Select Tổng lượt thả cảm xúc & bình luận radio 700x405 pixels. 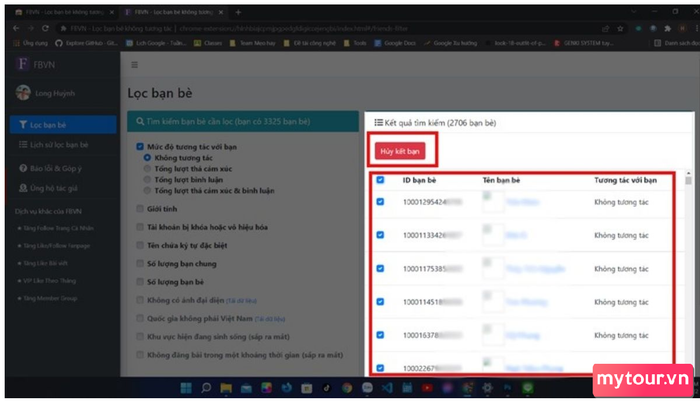point(147,190)
